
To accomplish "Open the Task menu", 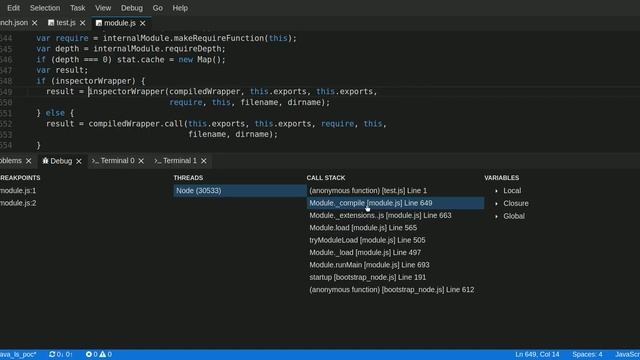I will click(78, 8).
